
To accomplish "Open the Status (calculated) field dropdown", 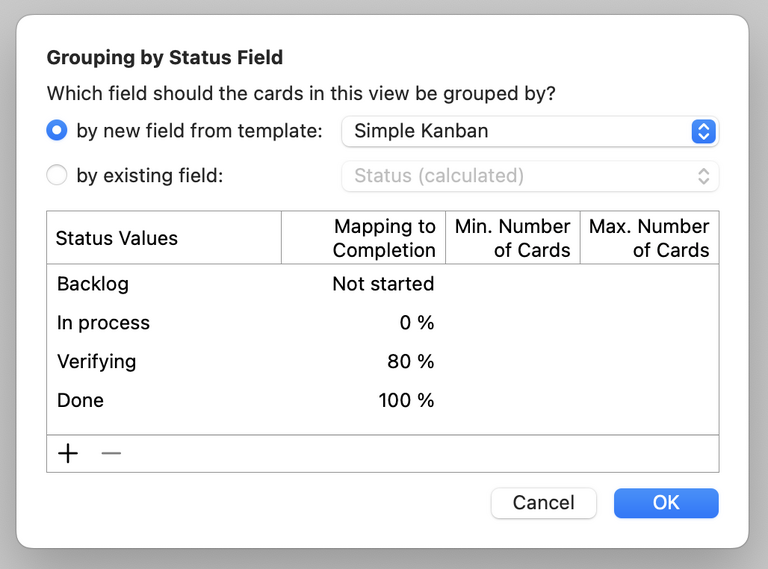I will [529, 176].
